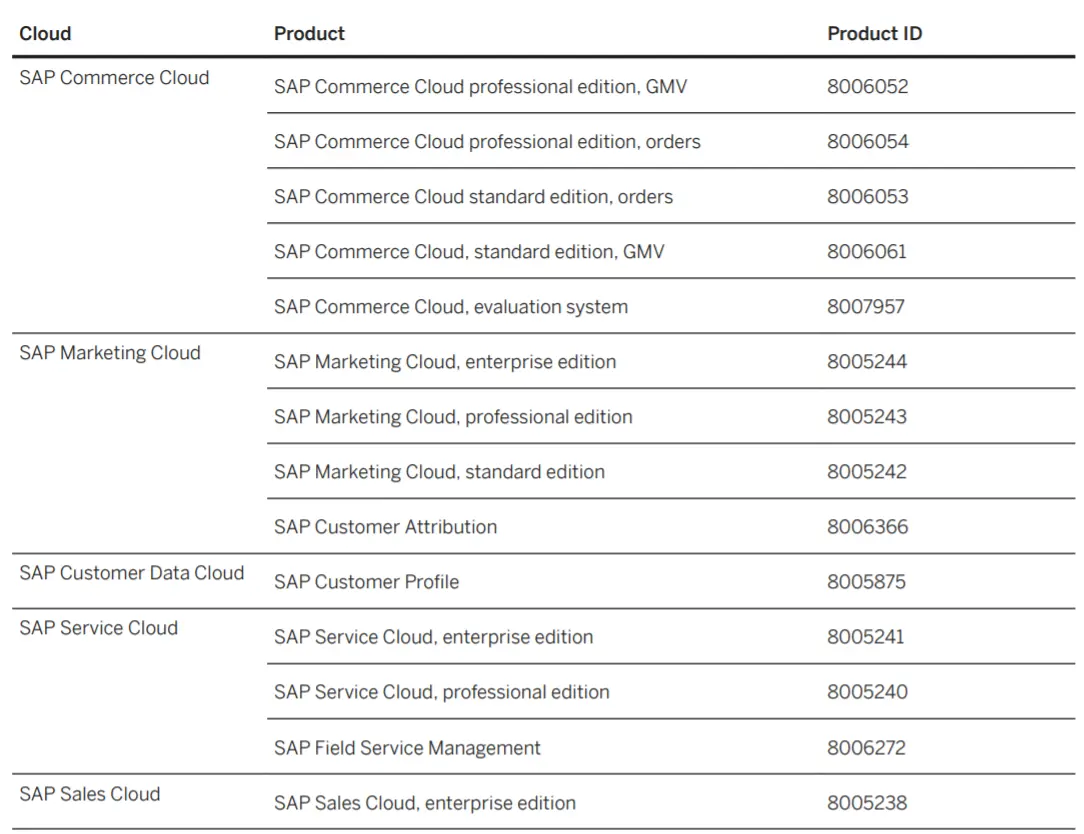Click SAP Marketing Cloud, enterprise edition
1084x834 pixels.
pos(445,362)
